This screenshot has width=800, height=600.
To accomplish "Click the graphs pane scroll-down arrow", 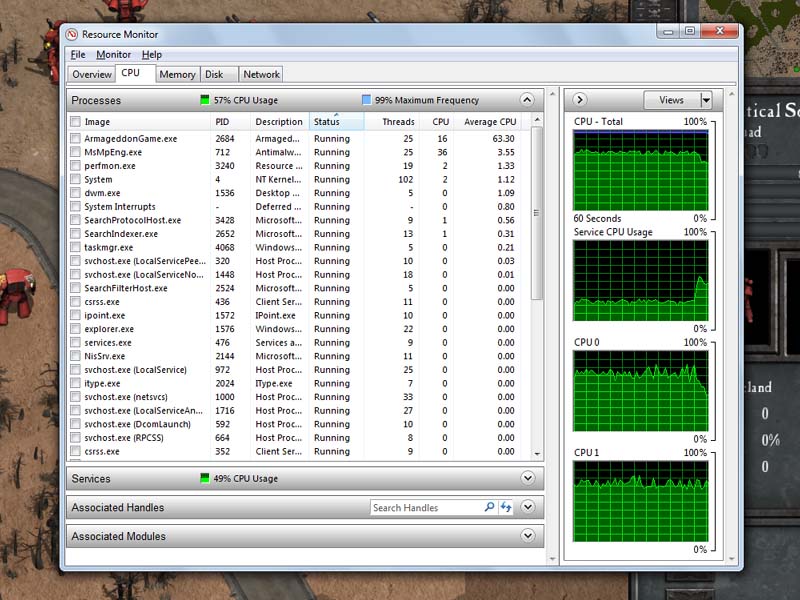I will coord(732,559).
